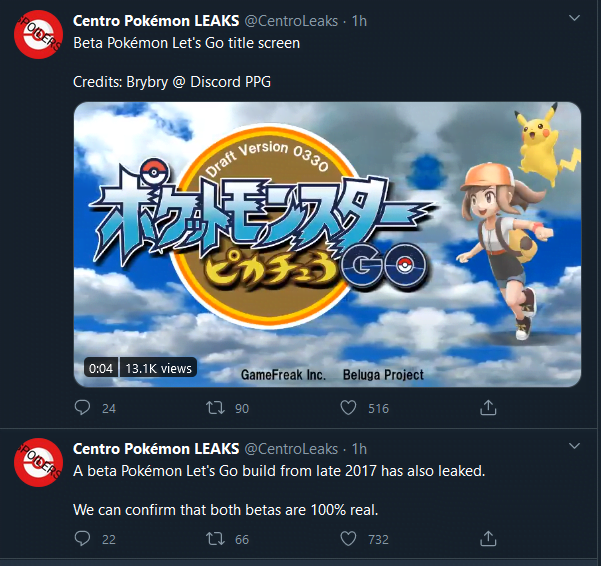Open Centro Pokémon LEAKS name on first tweet
Viewport: 601px width, 566px height.
click(156, 21)
